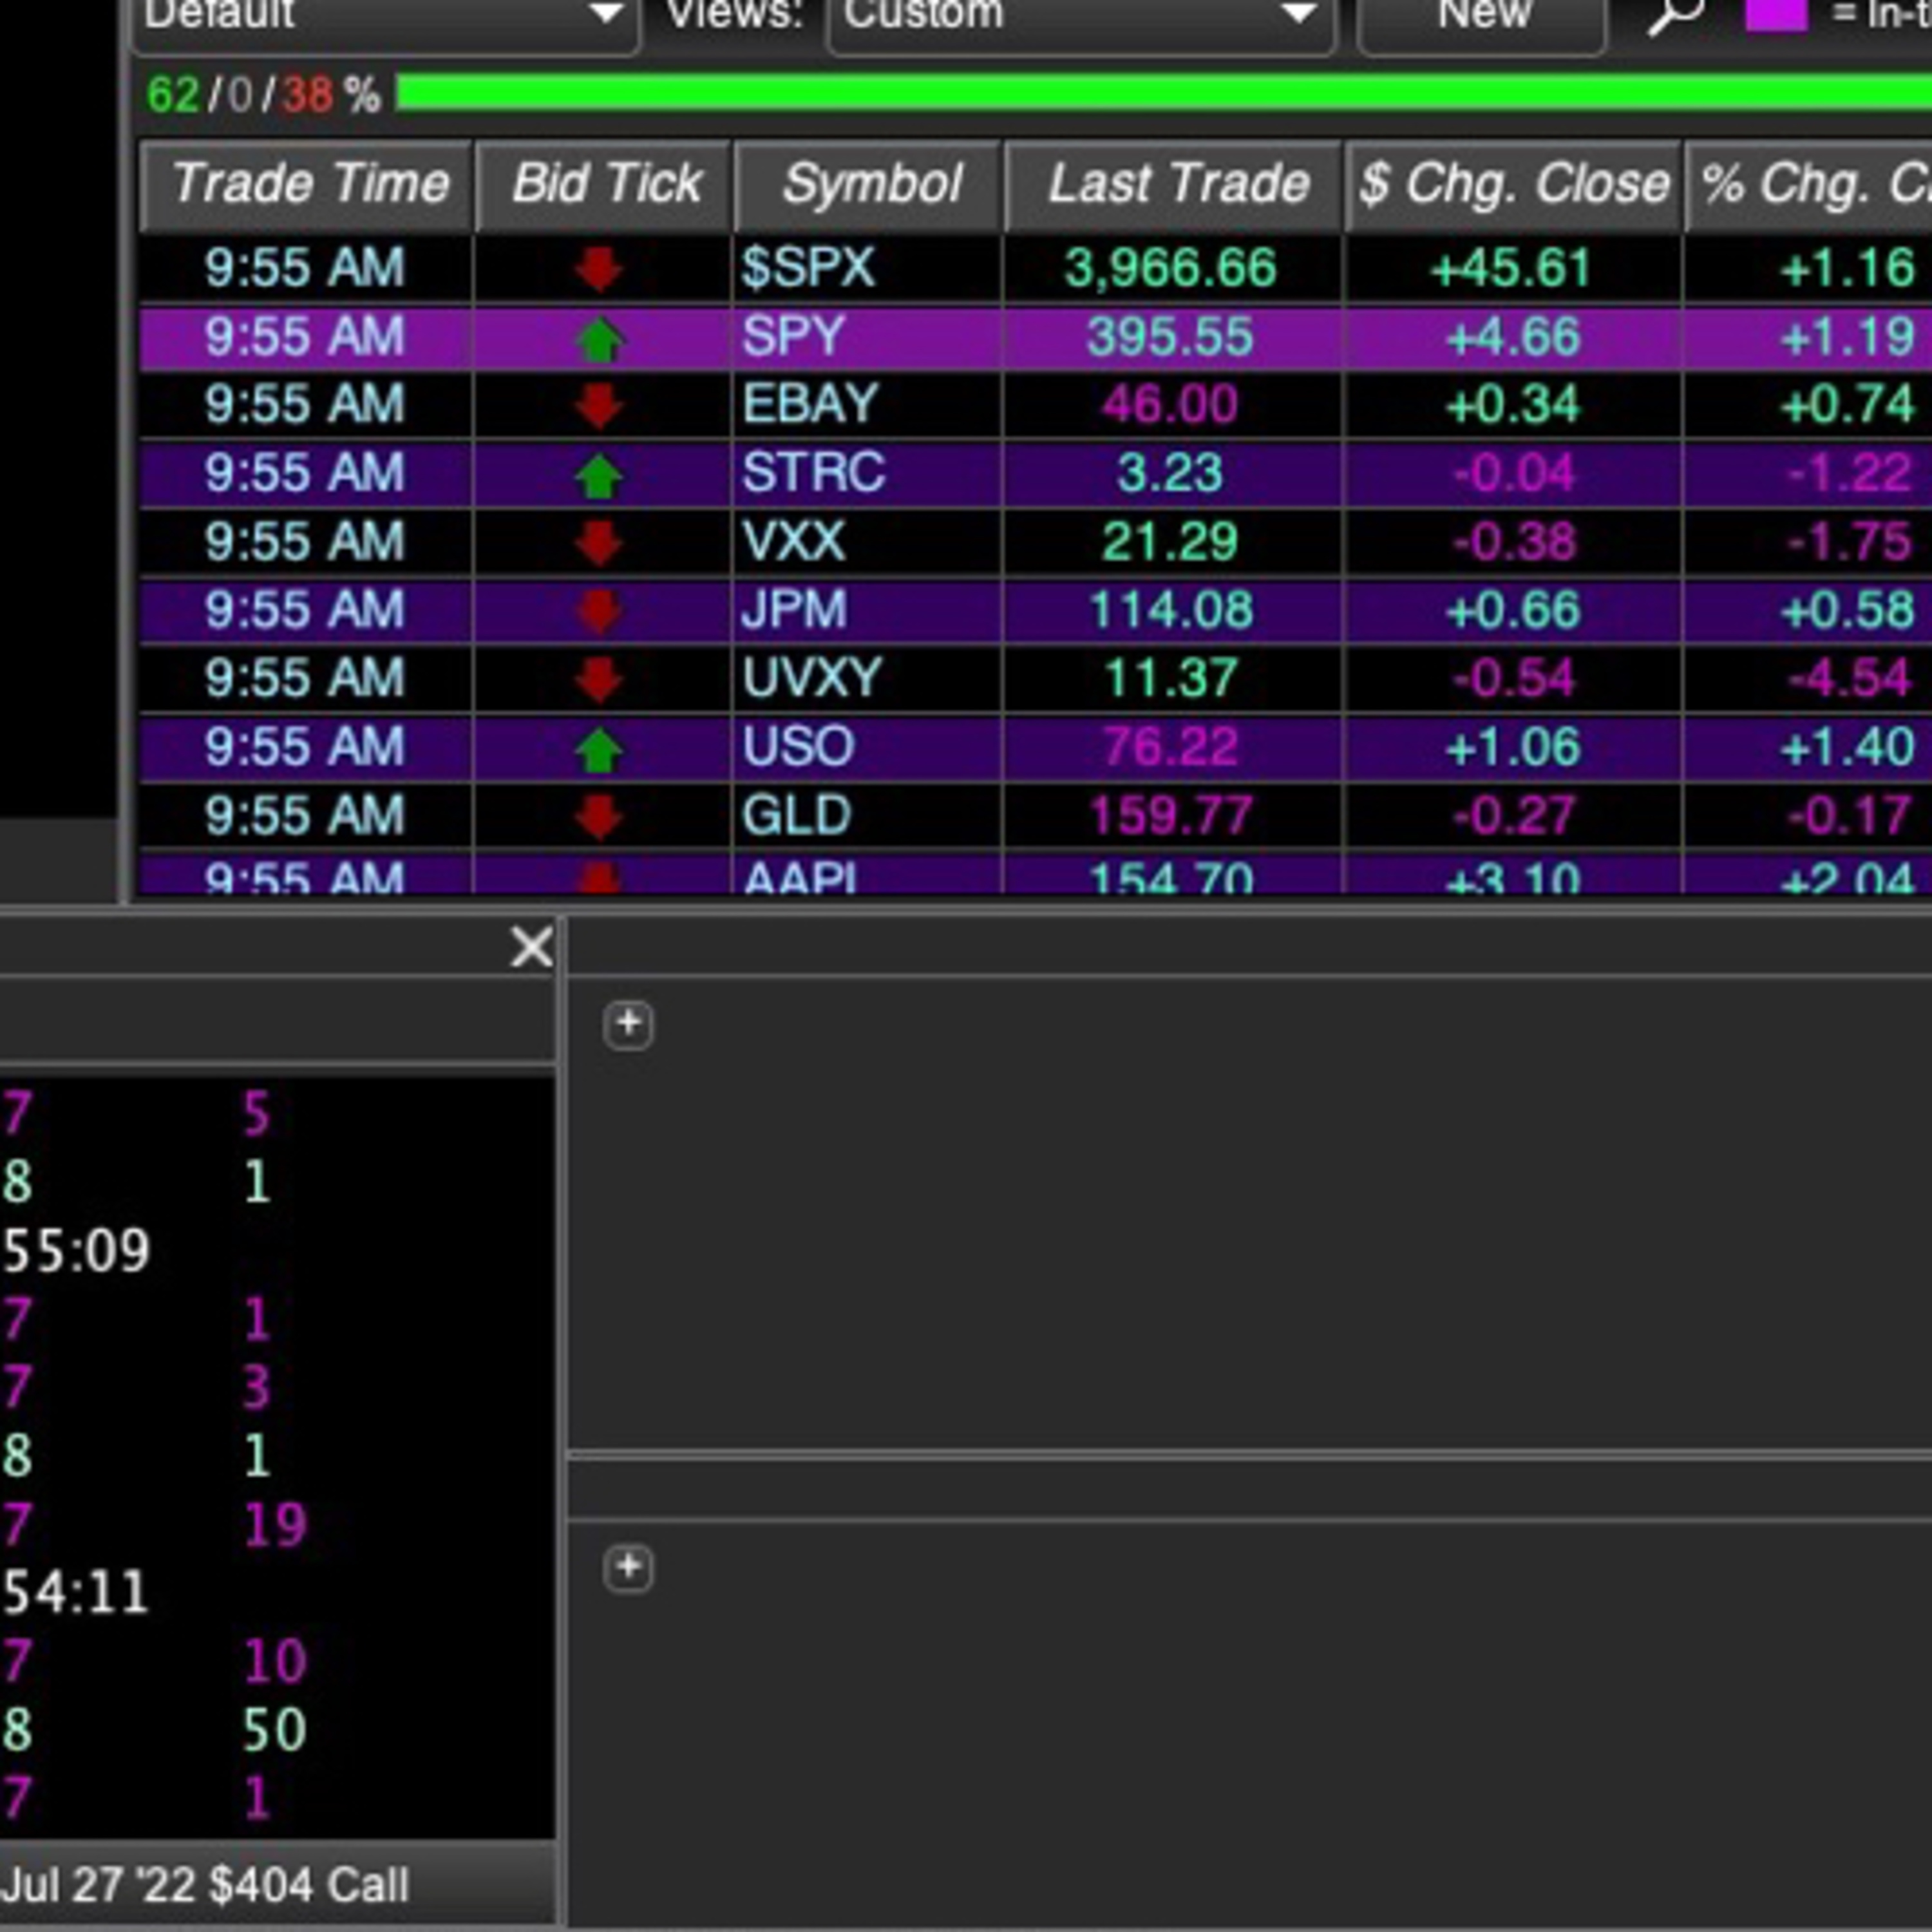Click the red down bid tick for UVXY

pos(599,680)
